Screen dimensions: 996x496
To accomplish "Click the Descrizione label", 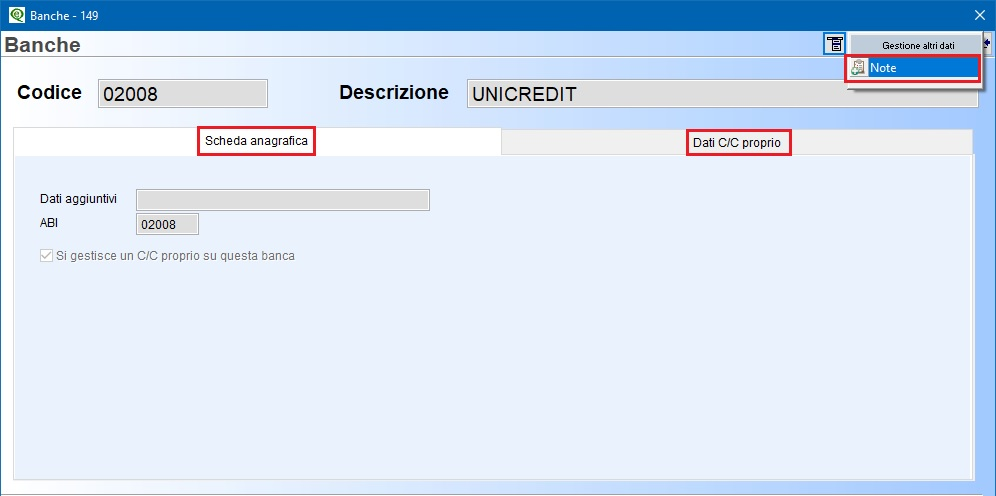I will pyautogui.click(x=394, y=93).
